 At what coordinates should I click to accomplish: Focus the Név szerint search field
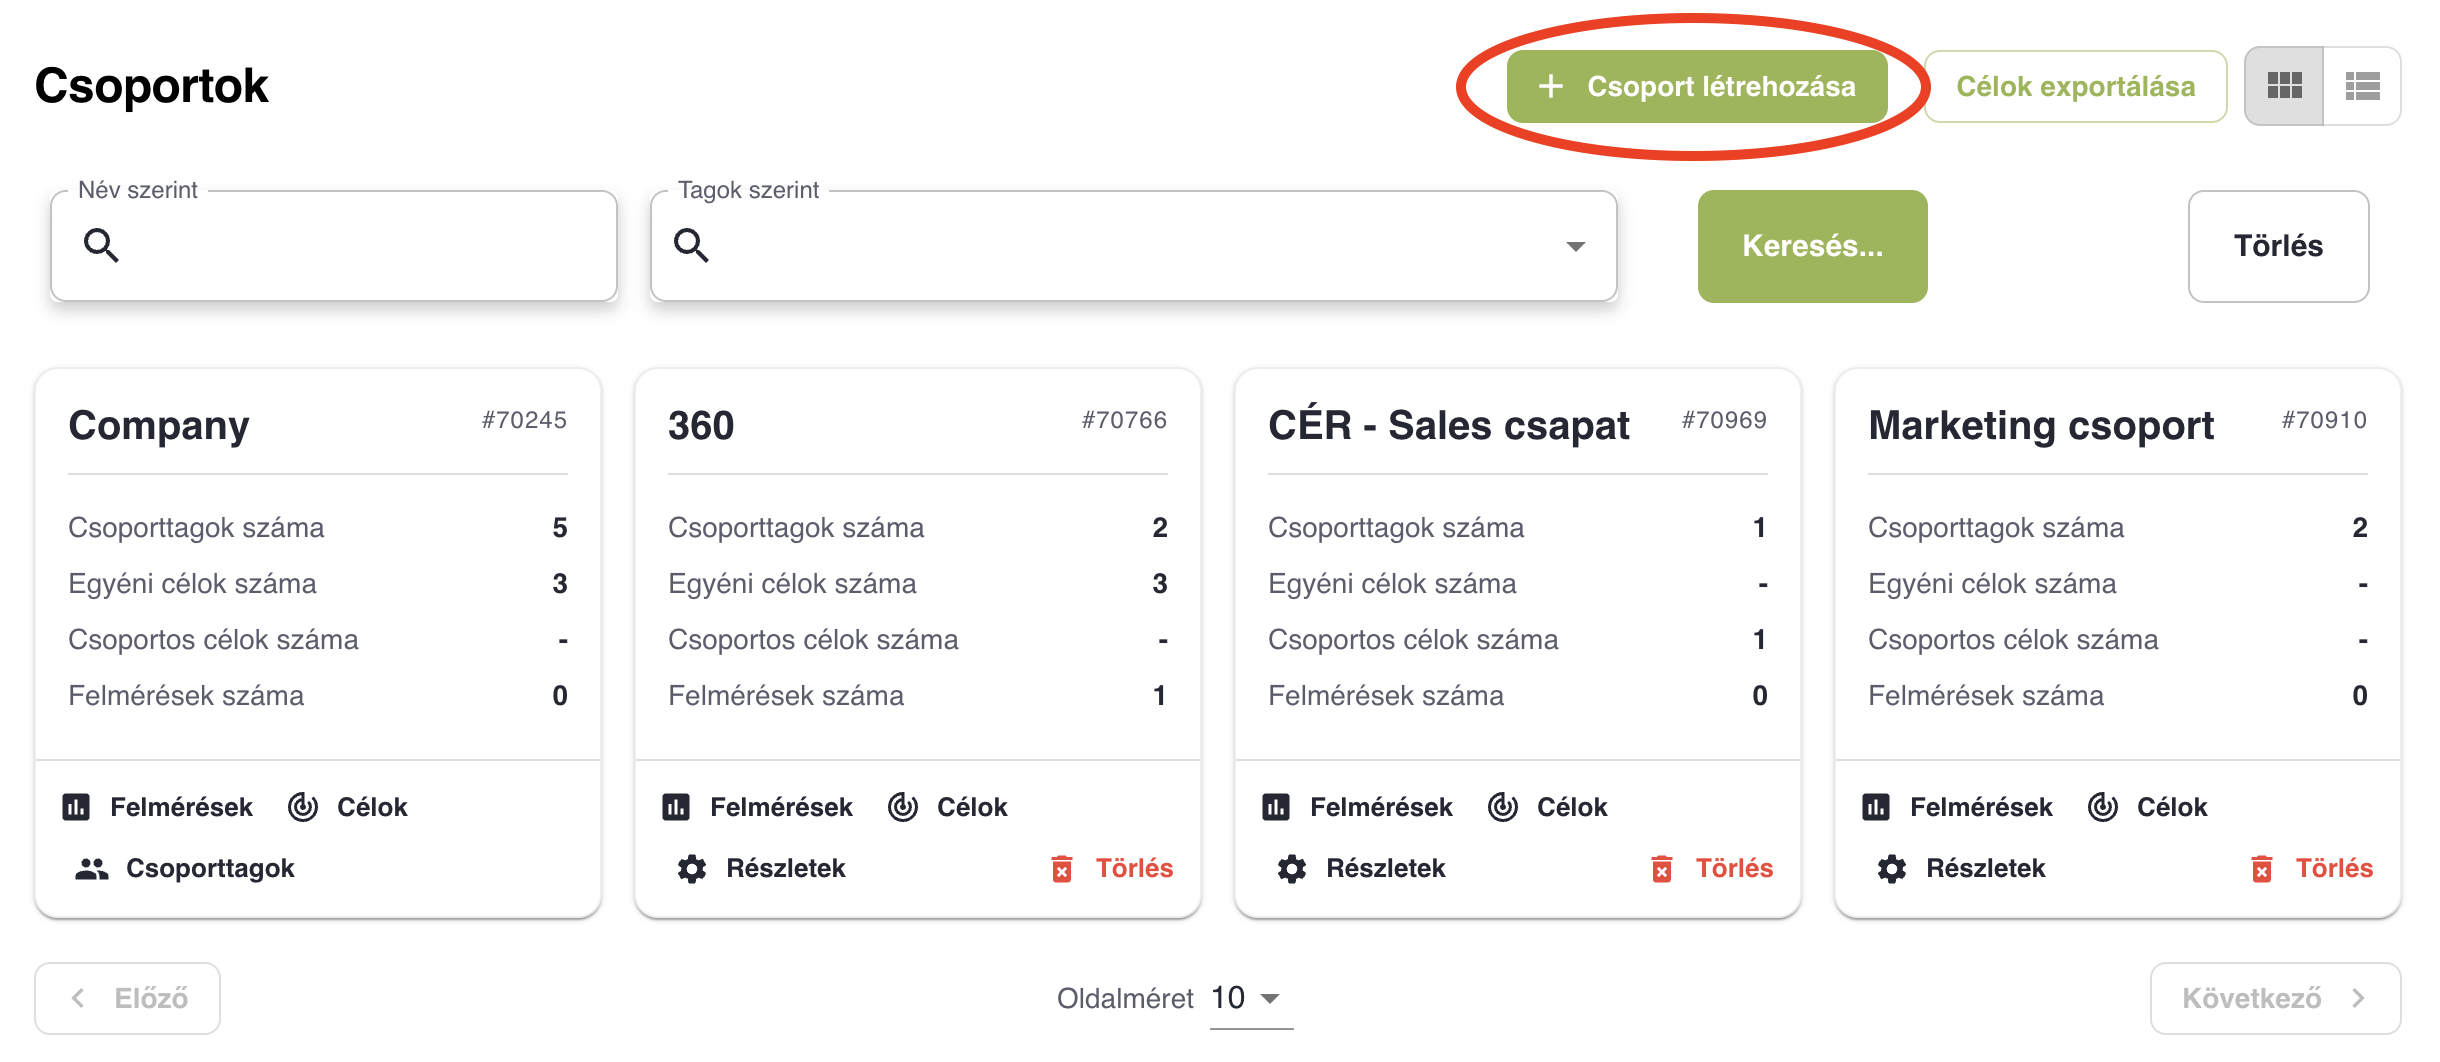pyautogui.click(x=334, y=246)
